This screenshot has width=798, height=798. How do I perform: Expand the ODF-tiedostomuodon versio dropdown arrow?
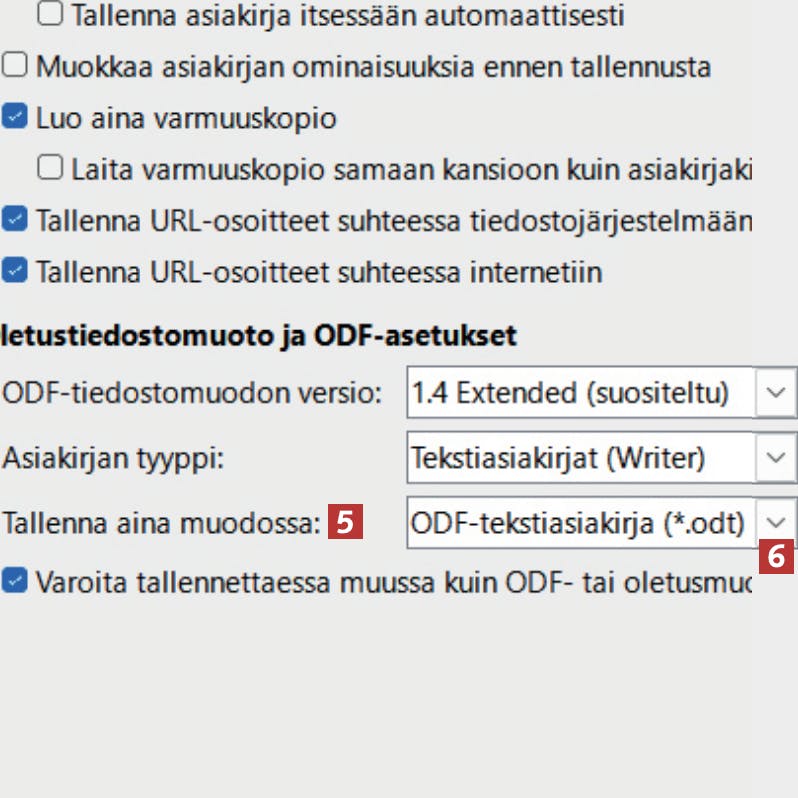pos(775,391)
